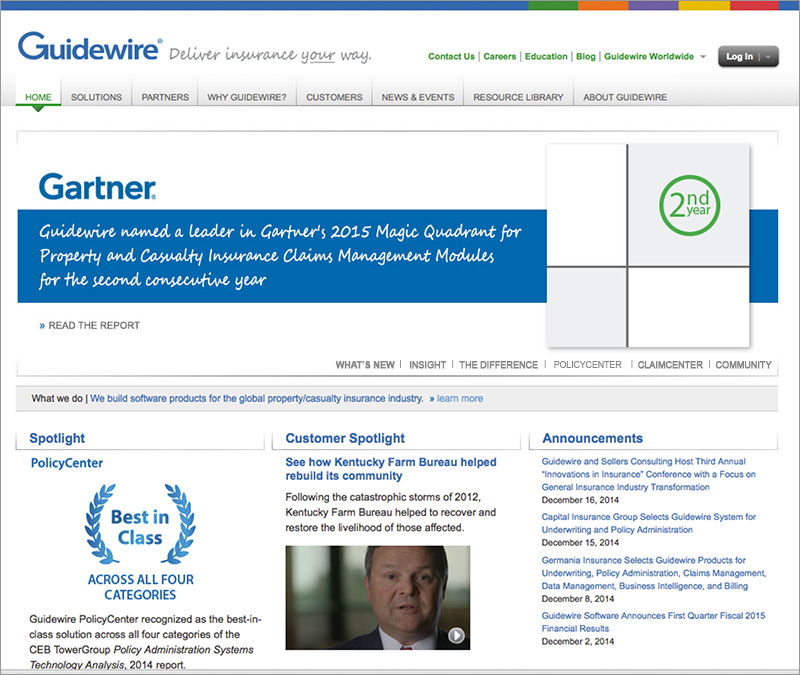The height and width of the screenshot is (675, 800).
Task: Click the green 2nd year badge
Action: [689, 205]
